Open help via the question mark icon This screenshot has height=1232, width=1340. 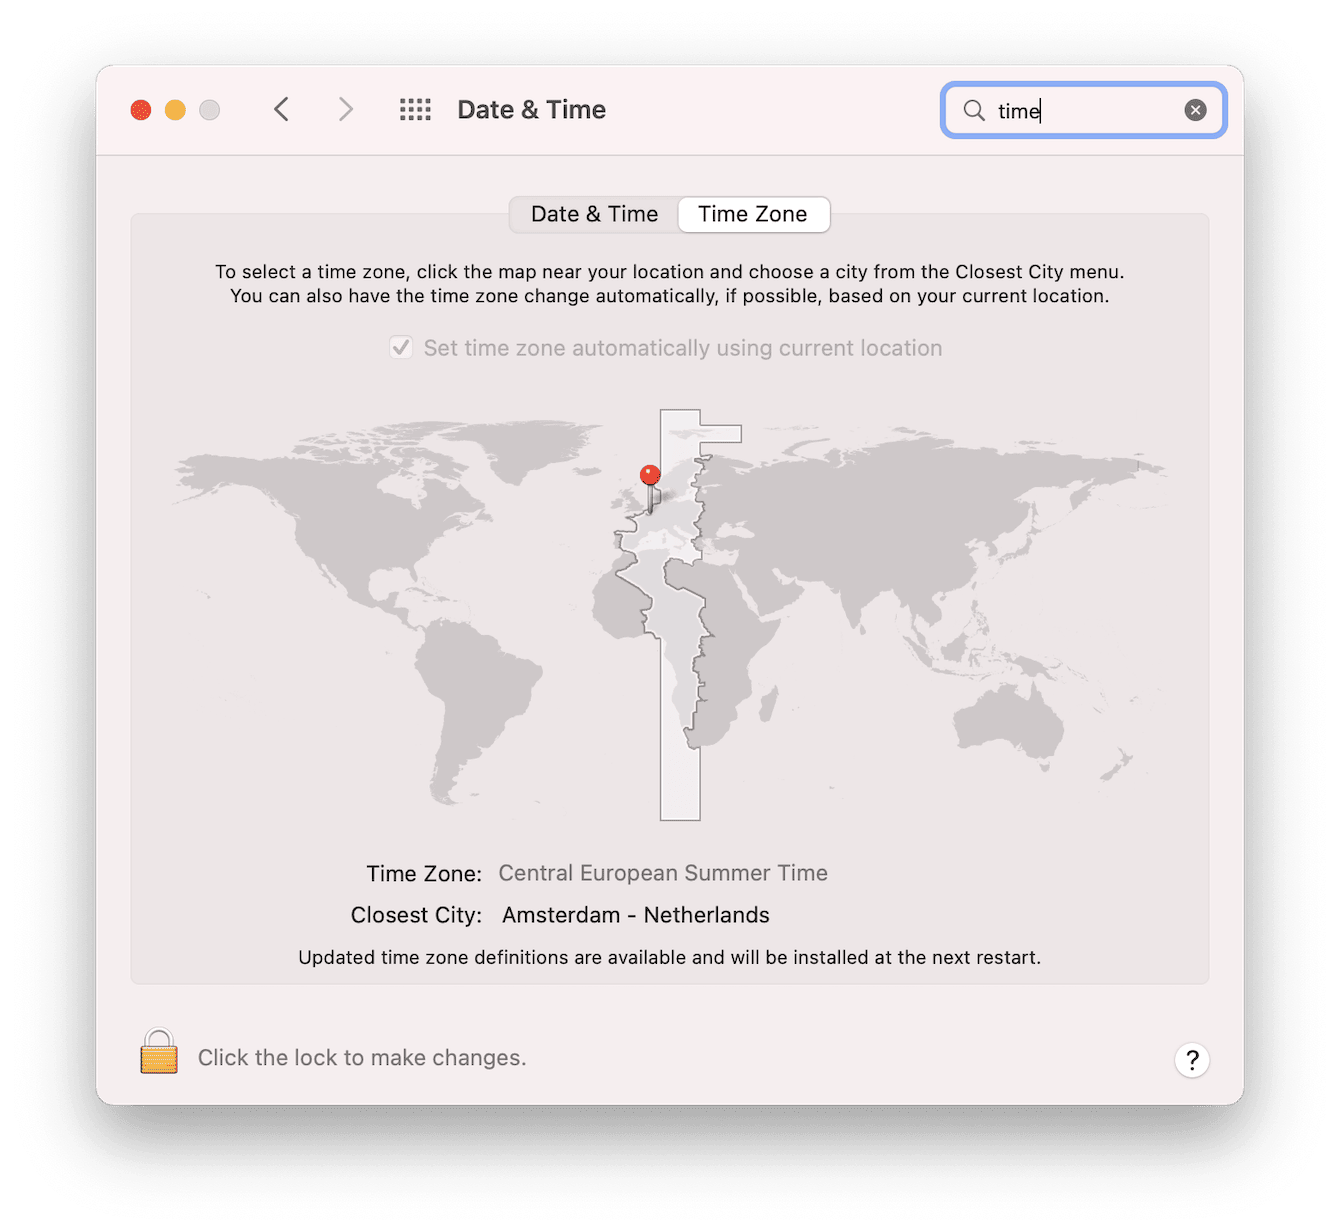tap(1192, 1060)
